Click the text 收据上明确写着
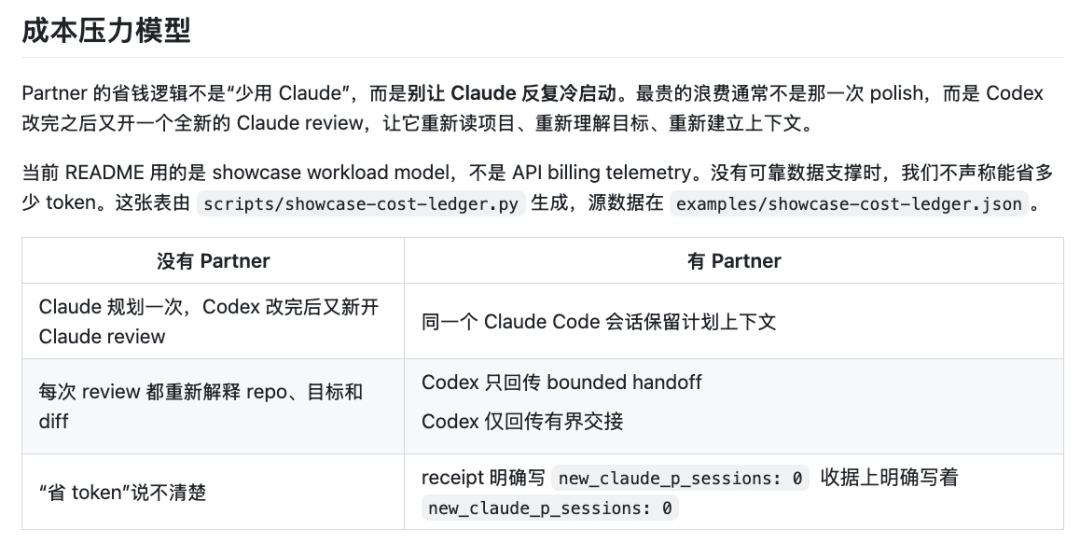The width and height of the screenshot is (1080, 543). point(889,477)
